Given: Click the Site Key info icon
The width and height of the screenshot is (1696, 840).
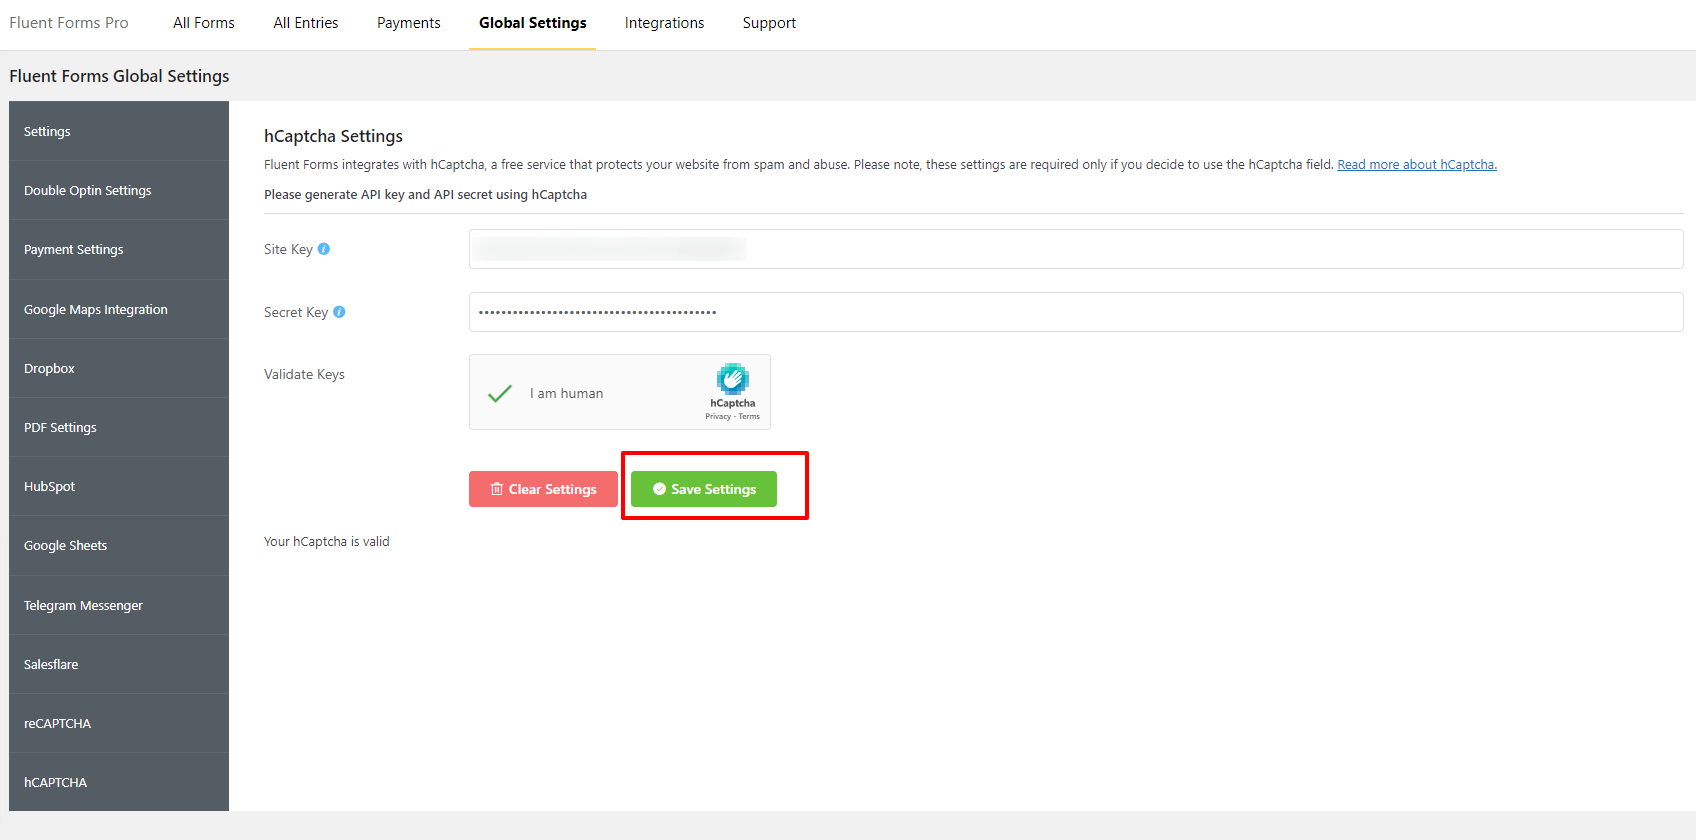Looking at the screenshot, I should (324, 249).
